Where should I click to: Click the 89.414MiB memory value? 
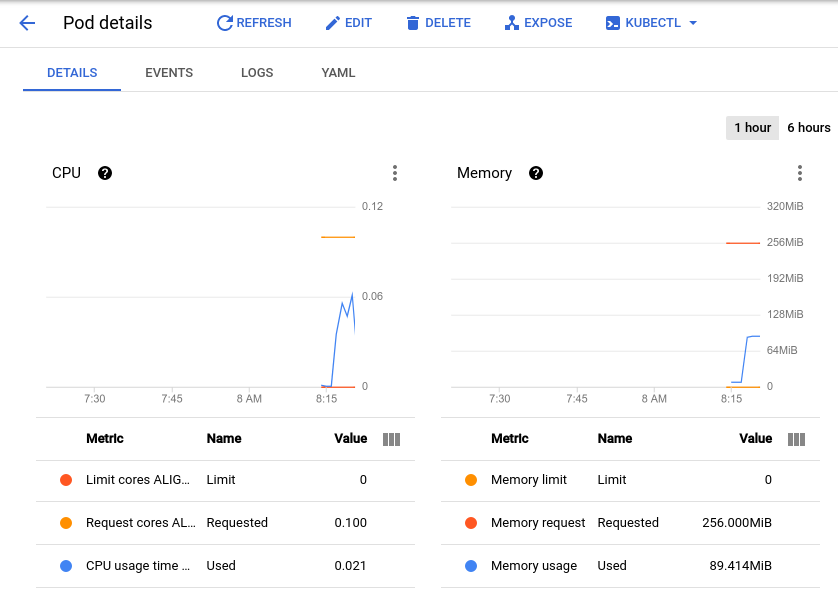(740, 566)
